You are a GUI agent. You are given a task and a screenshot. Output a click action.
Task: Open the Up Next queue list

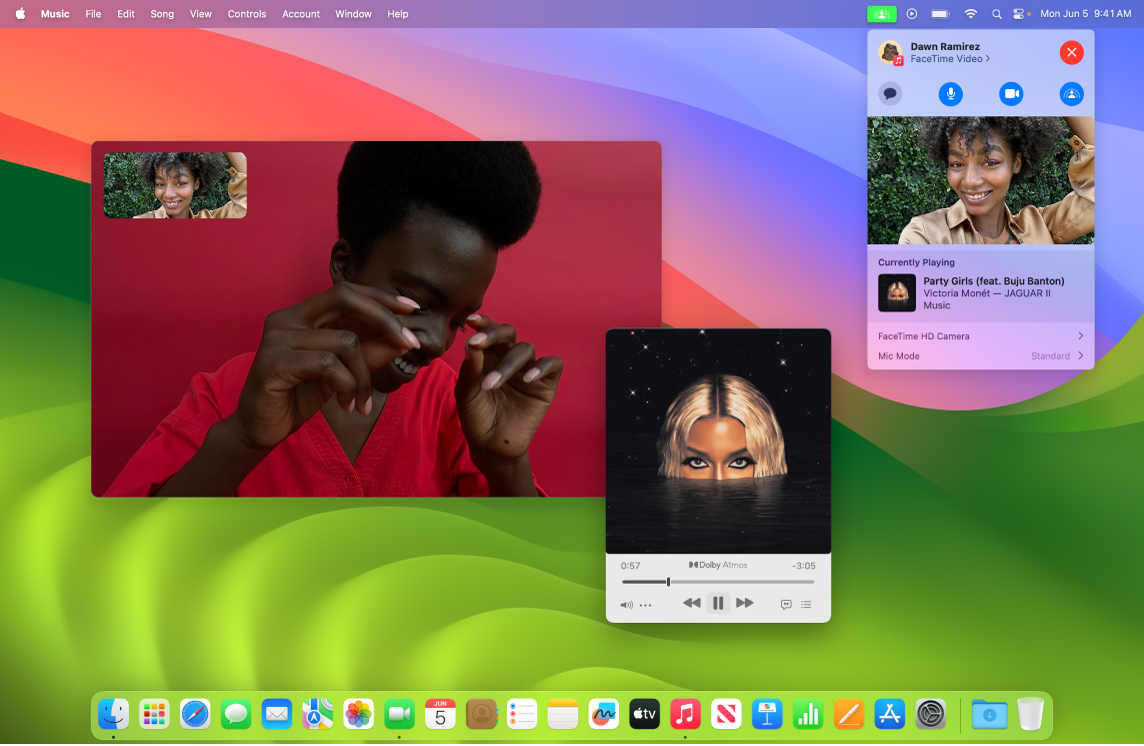806,603
